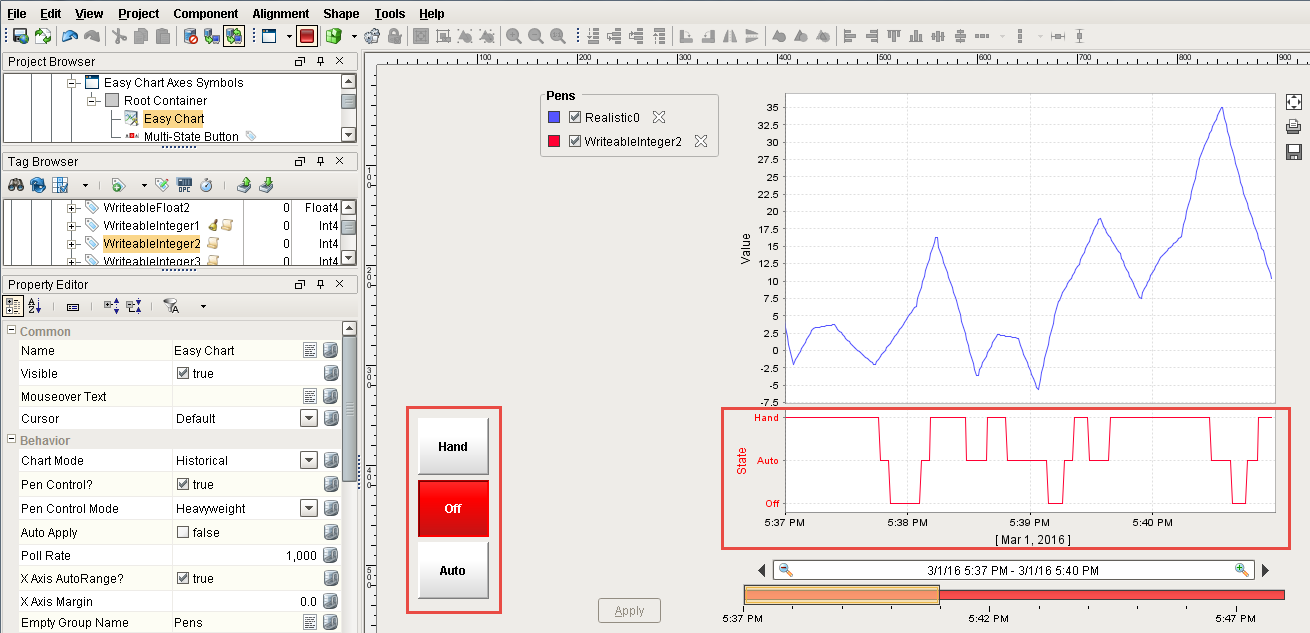Click the zoom out magnifier in toolbar

535,36
